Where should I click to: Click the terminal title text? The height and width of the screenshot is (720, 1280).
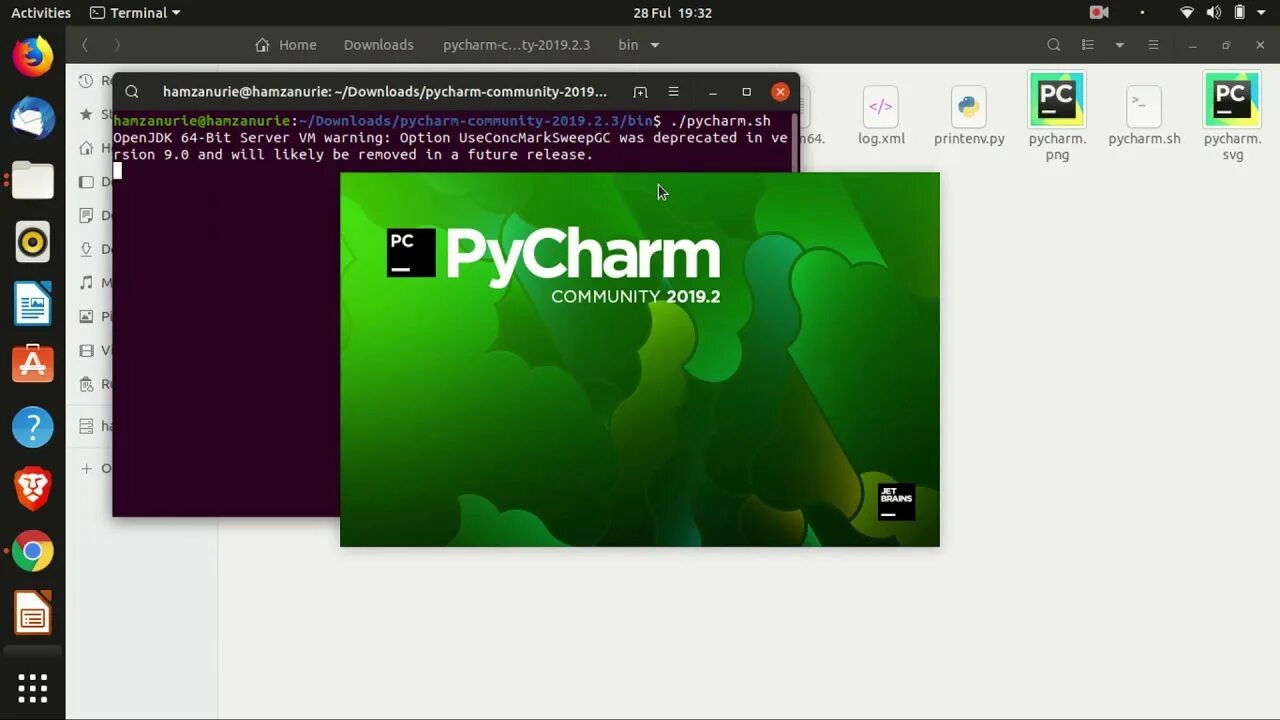coord(385,92)
